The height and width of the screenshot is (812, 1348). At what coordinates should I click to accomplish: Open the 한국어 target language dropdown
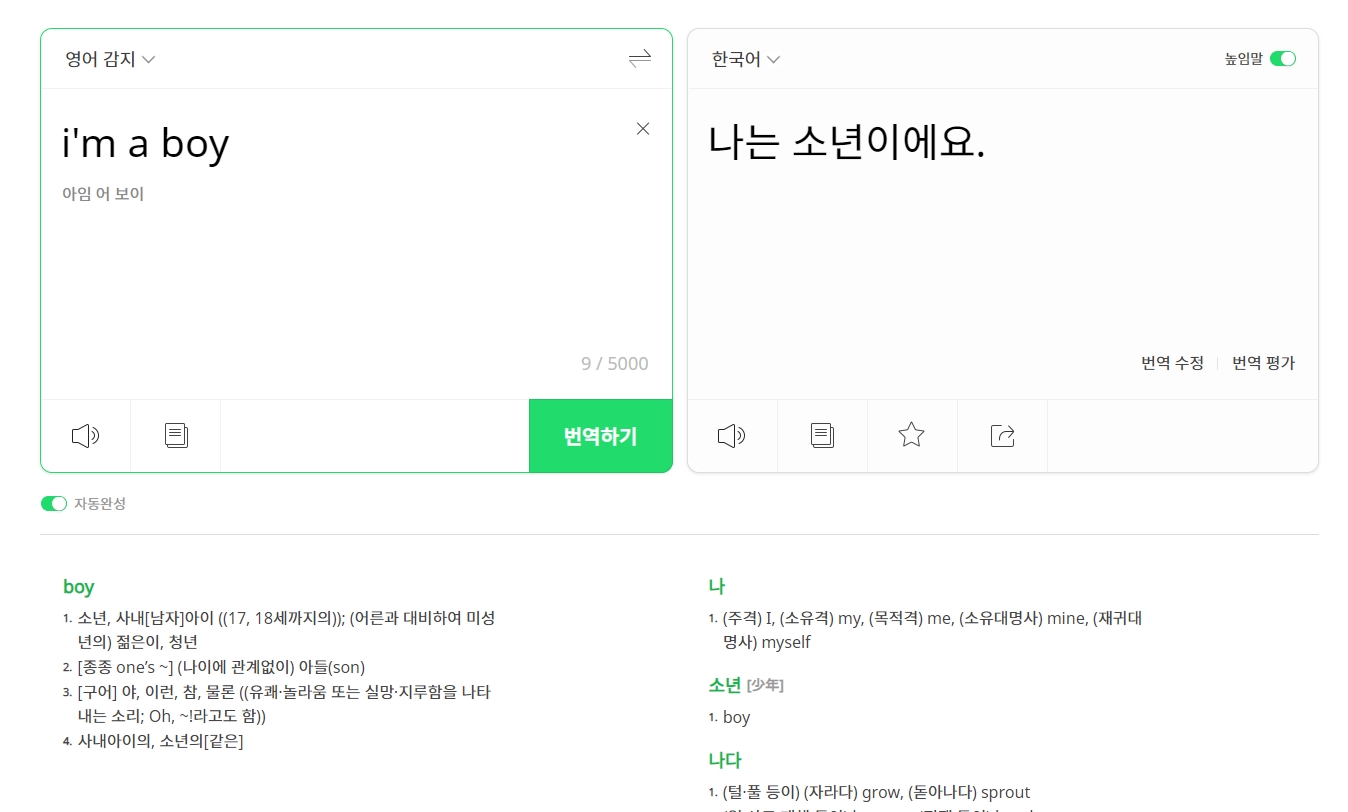point(744,59)
